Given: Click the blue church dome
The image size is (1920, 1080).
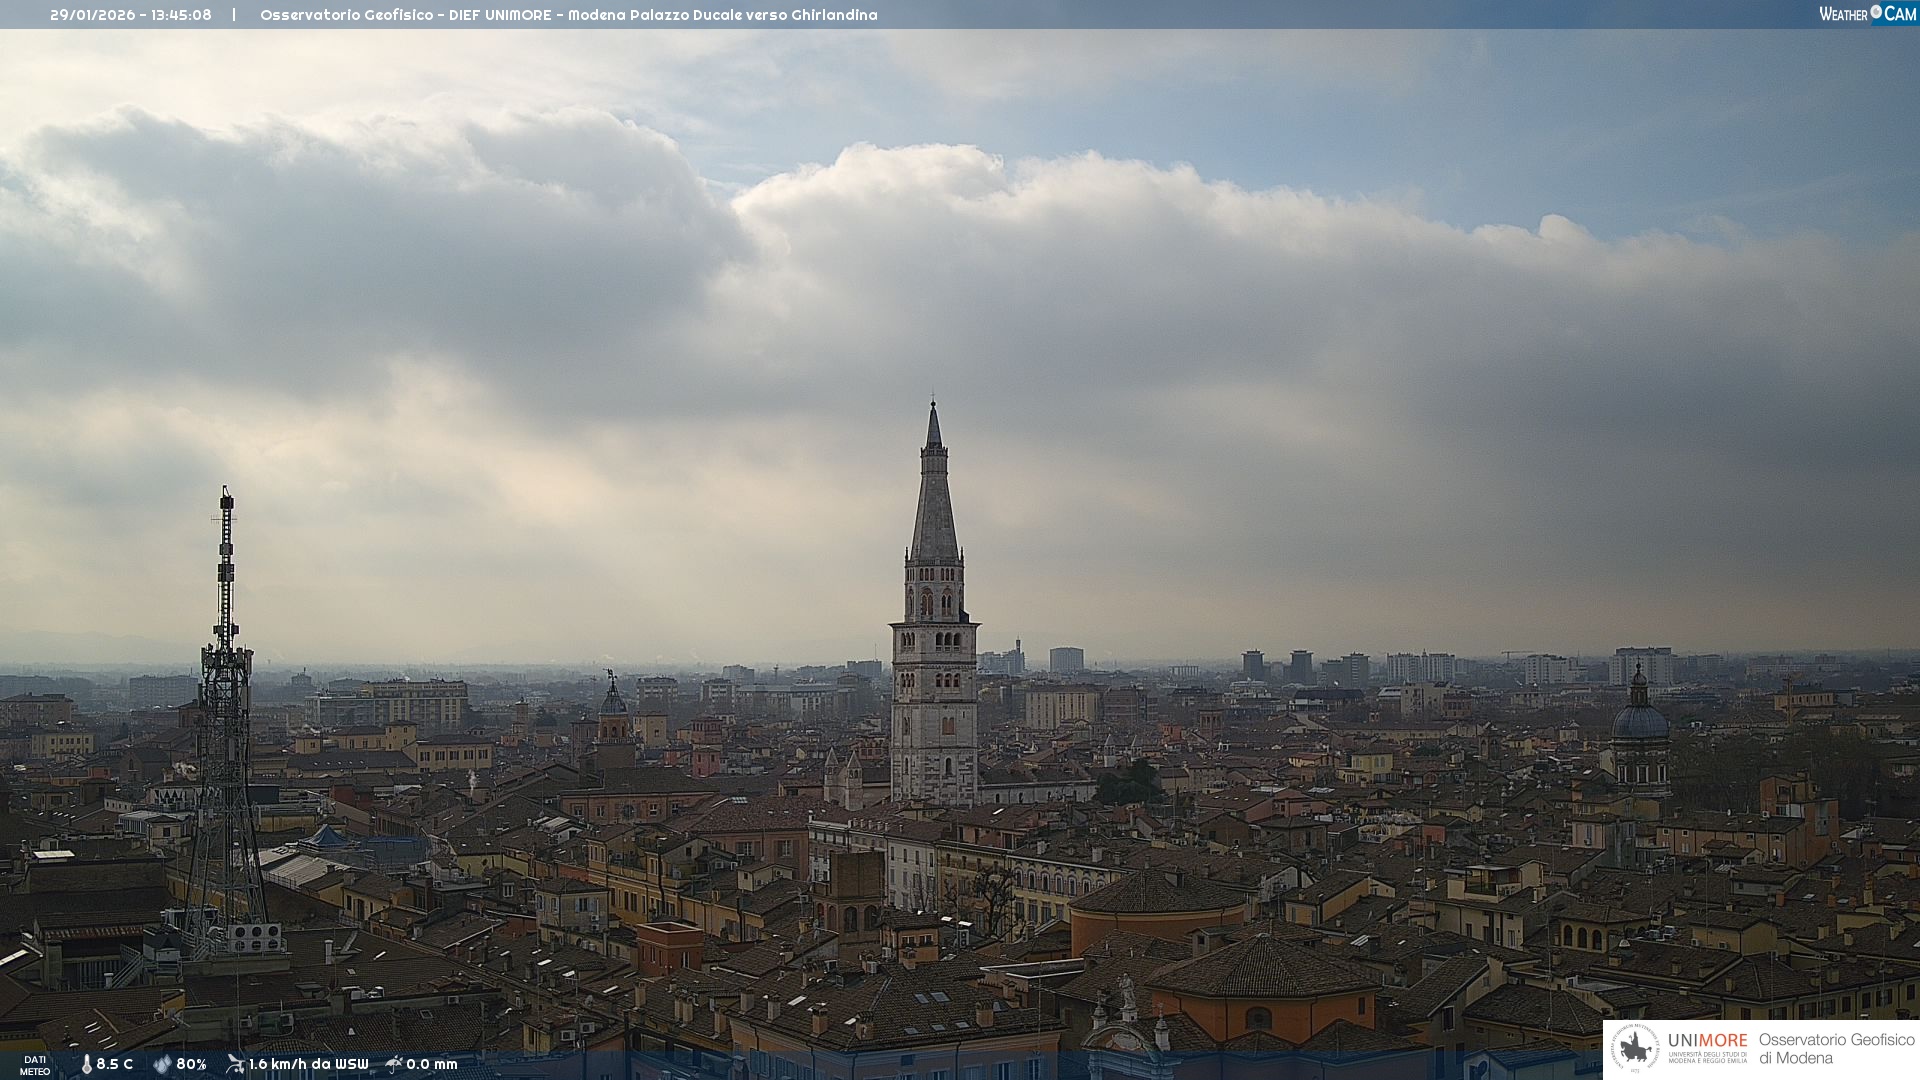Looking at the screenshot, I should coord(1640,720).
